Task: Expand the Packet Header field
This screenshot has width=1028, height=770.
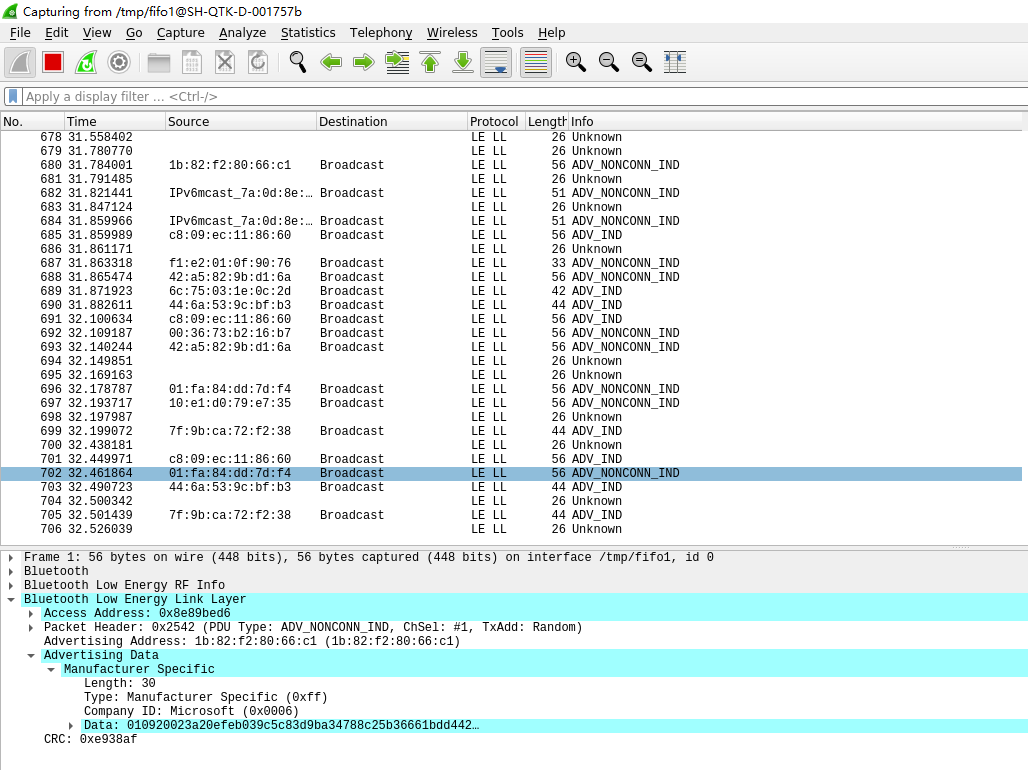Action: coord(31,627)
